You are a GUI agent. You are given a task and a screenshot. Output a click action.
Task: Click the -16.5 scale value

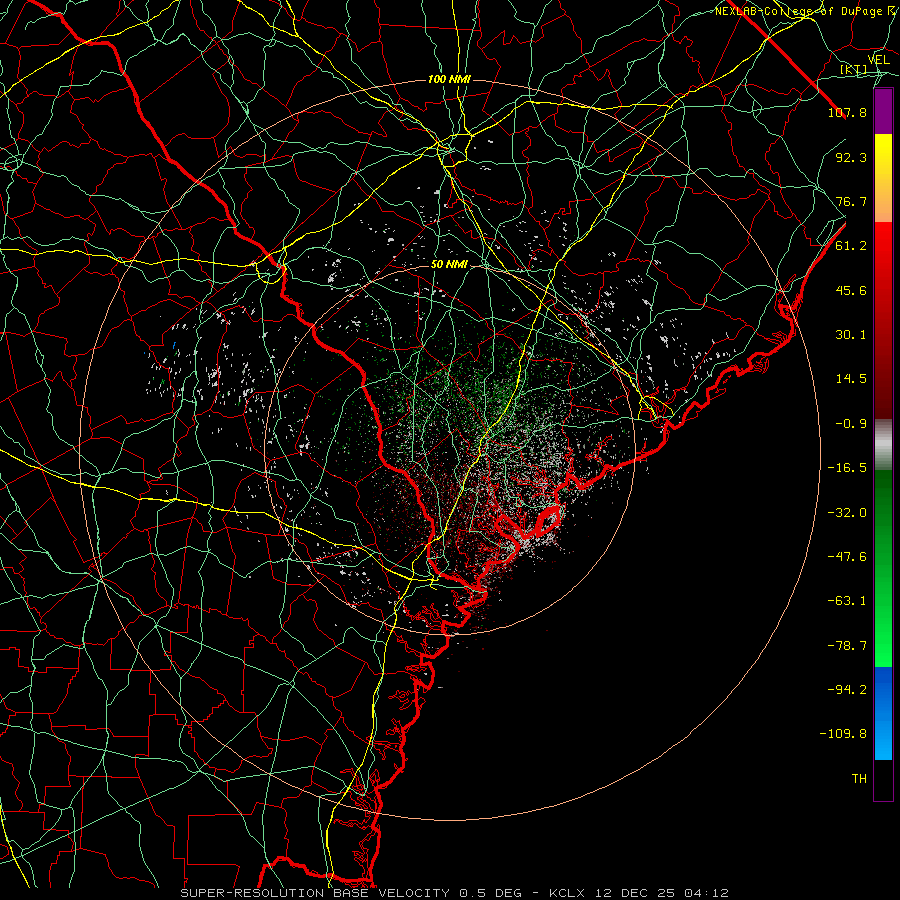pyautogui.click(x=847, y=468)
